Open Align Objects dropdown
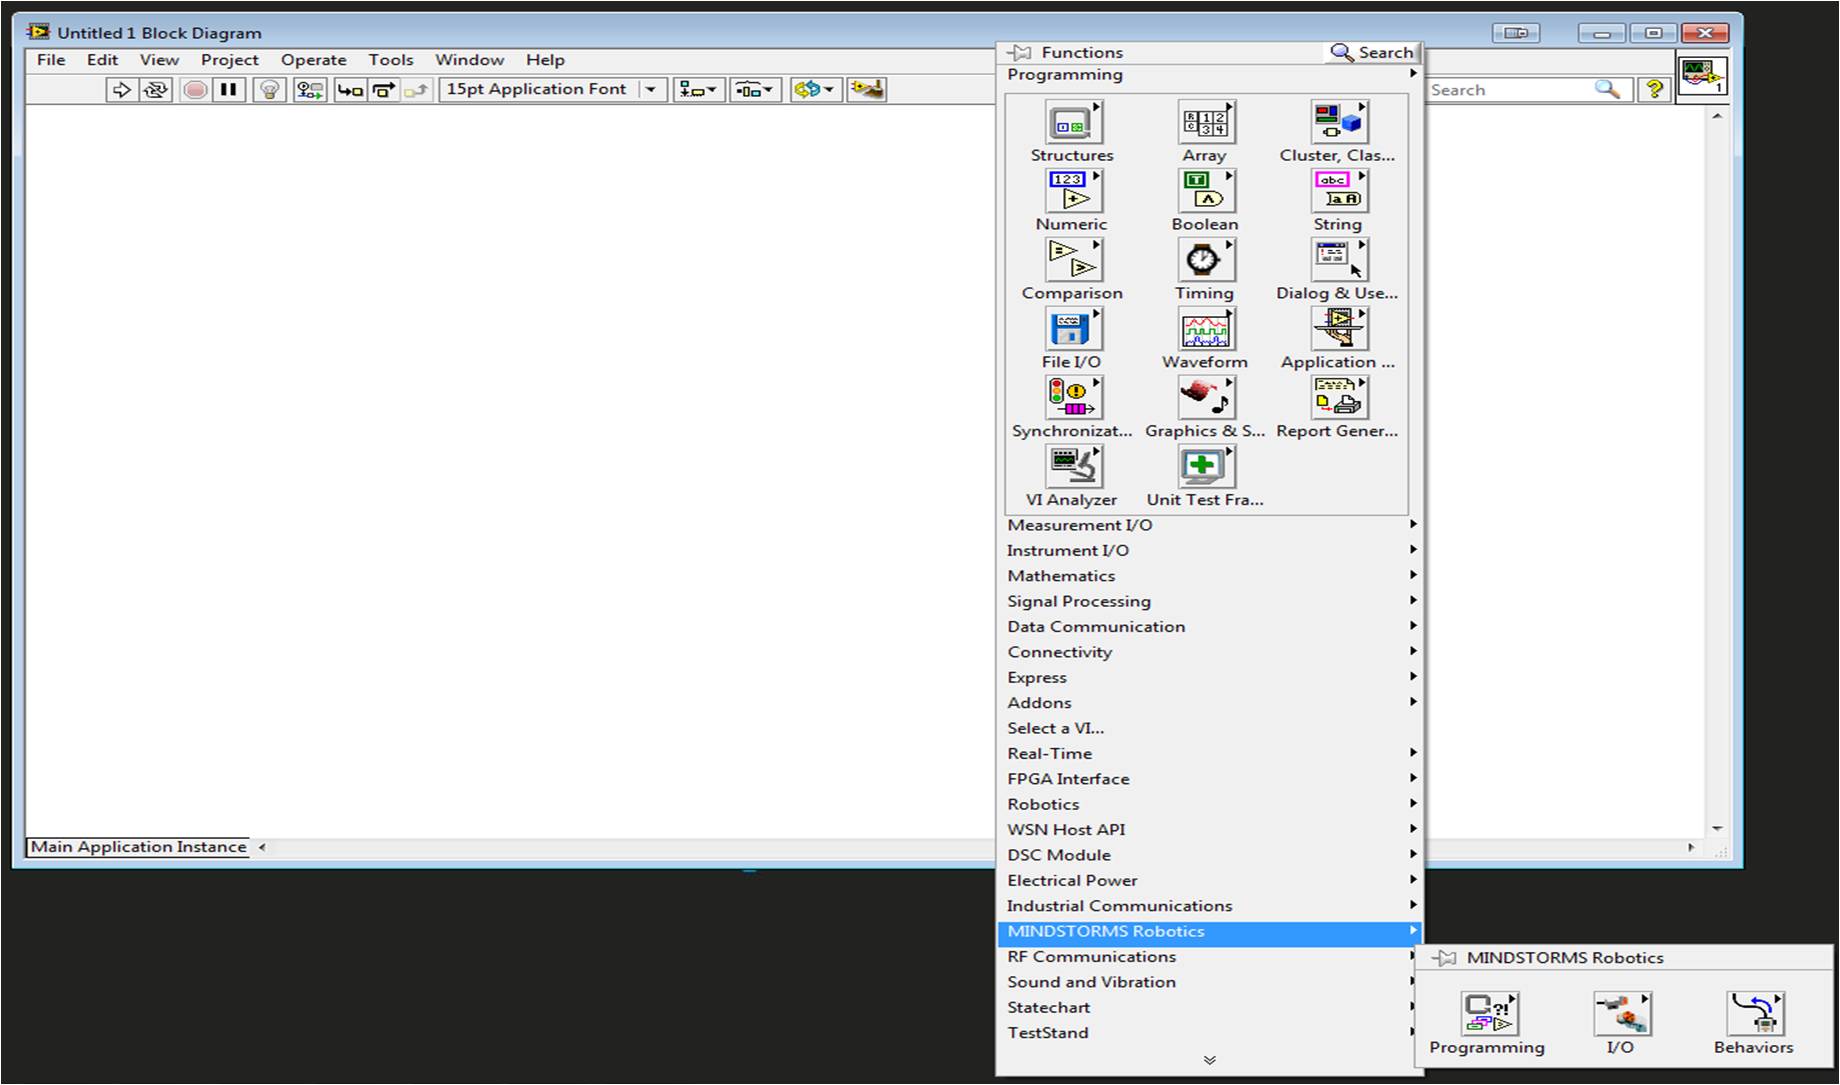This screenshot has height=1085, width=1840. [x=698, y=90]
